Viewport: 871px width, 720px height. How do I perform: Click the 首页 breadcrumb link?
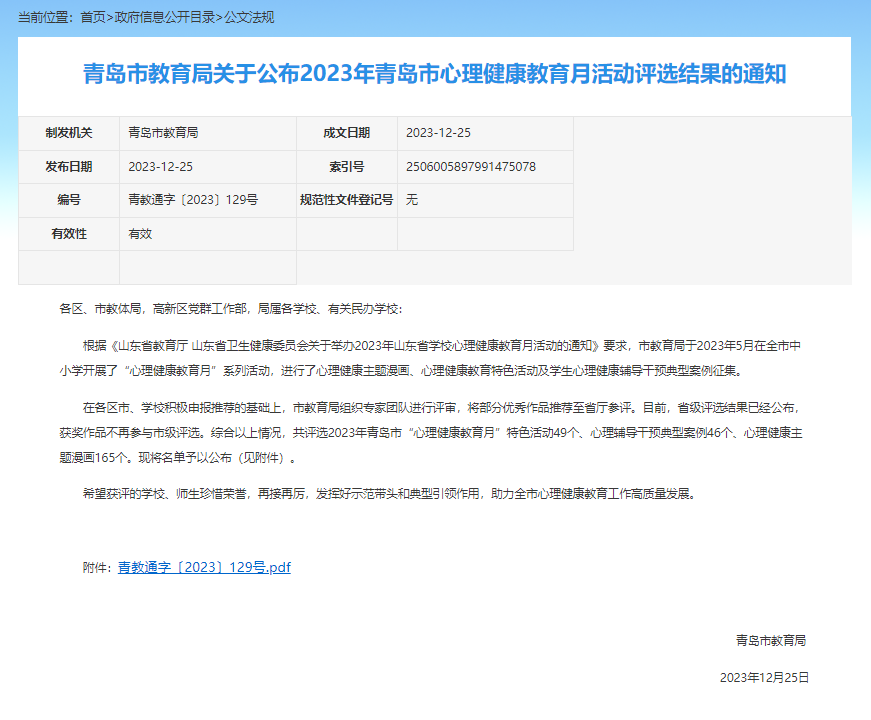point(92,17)
